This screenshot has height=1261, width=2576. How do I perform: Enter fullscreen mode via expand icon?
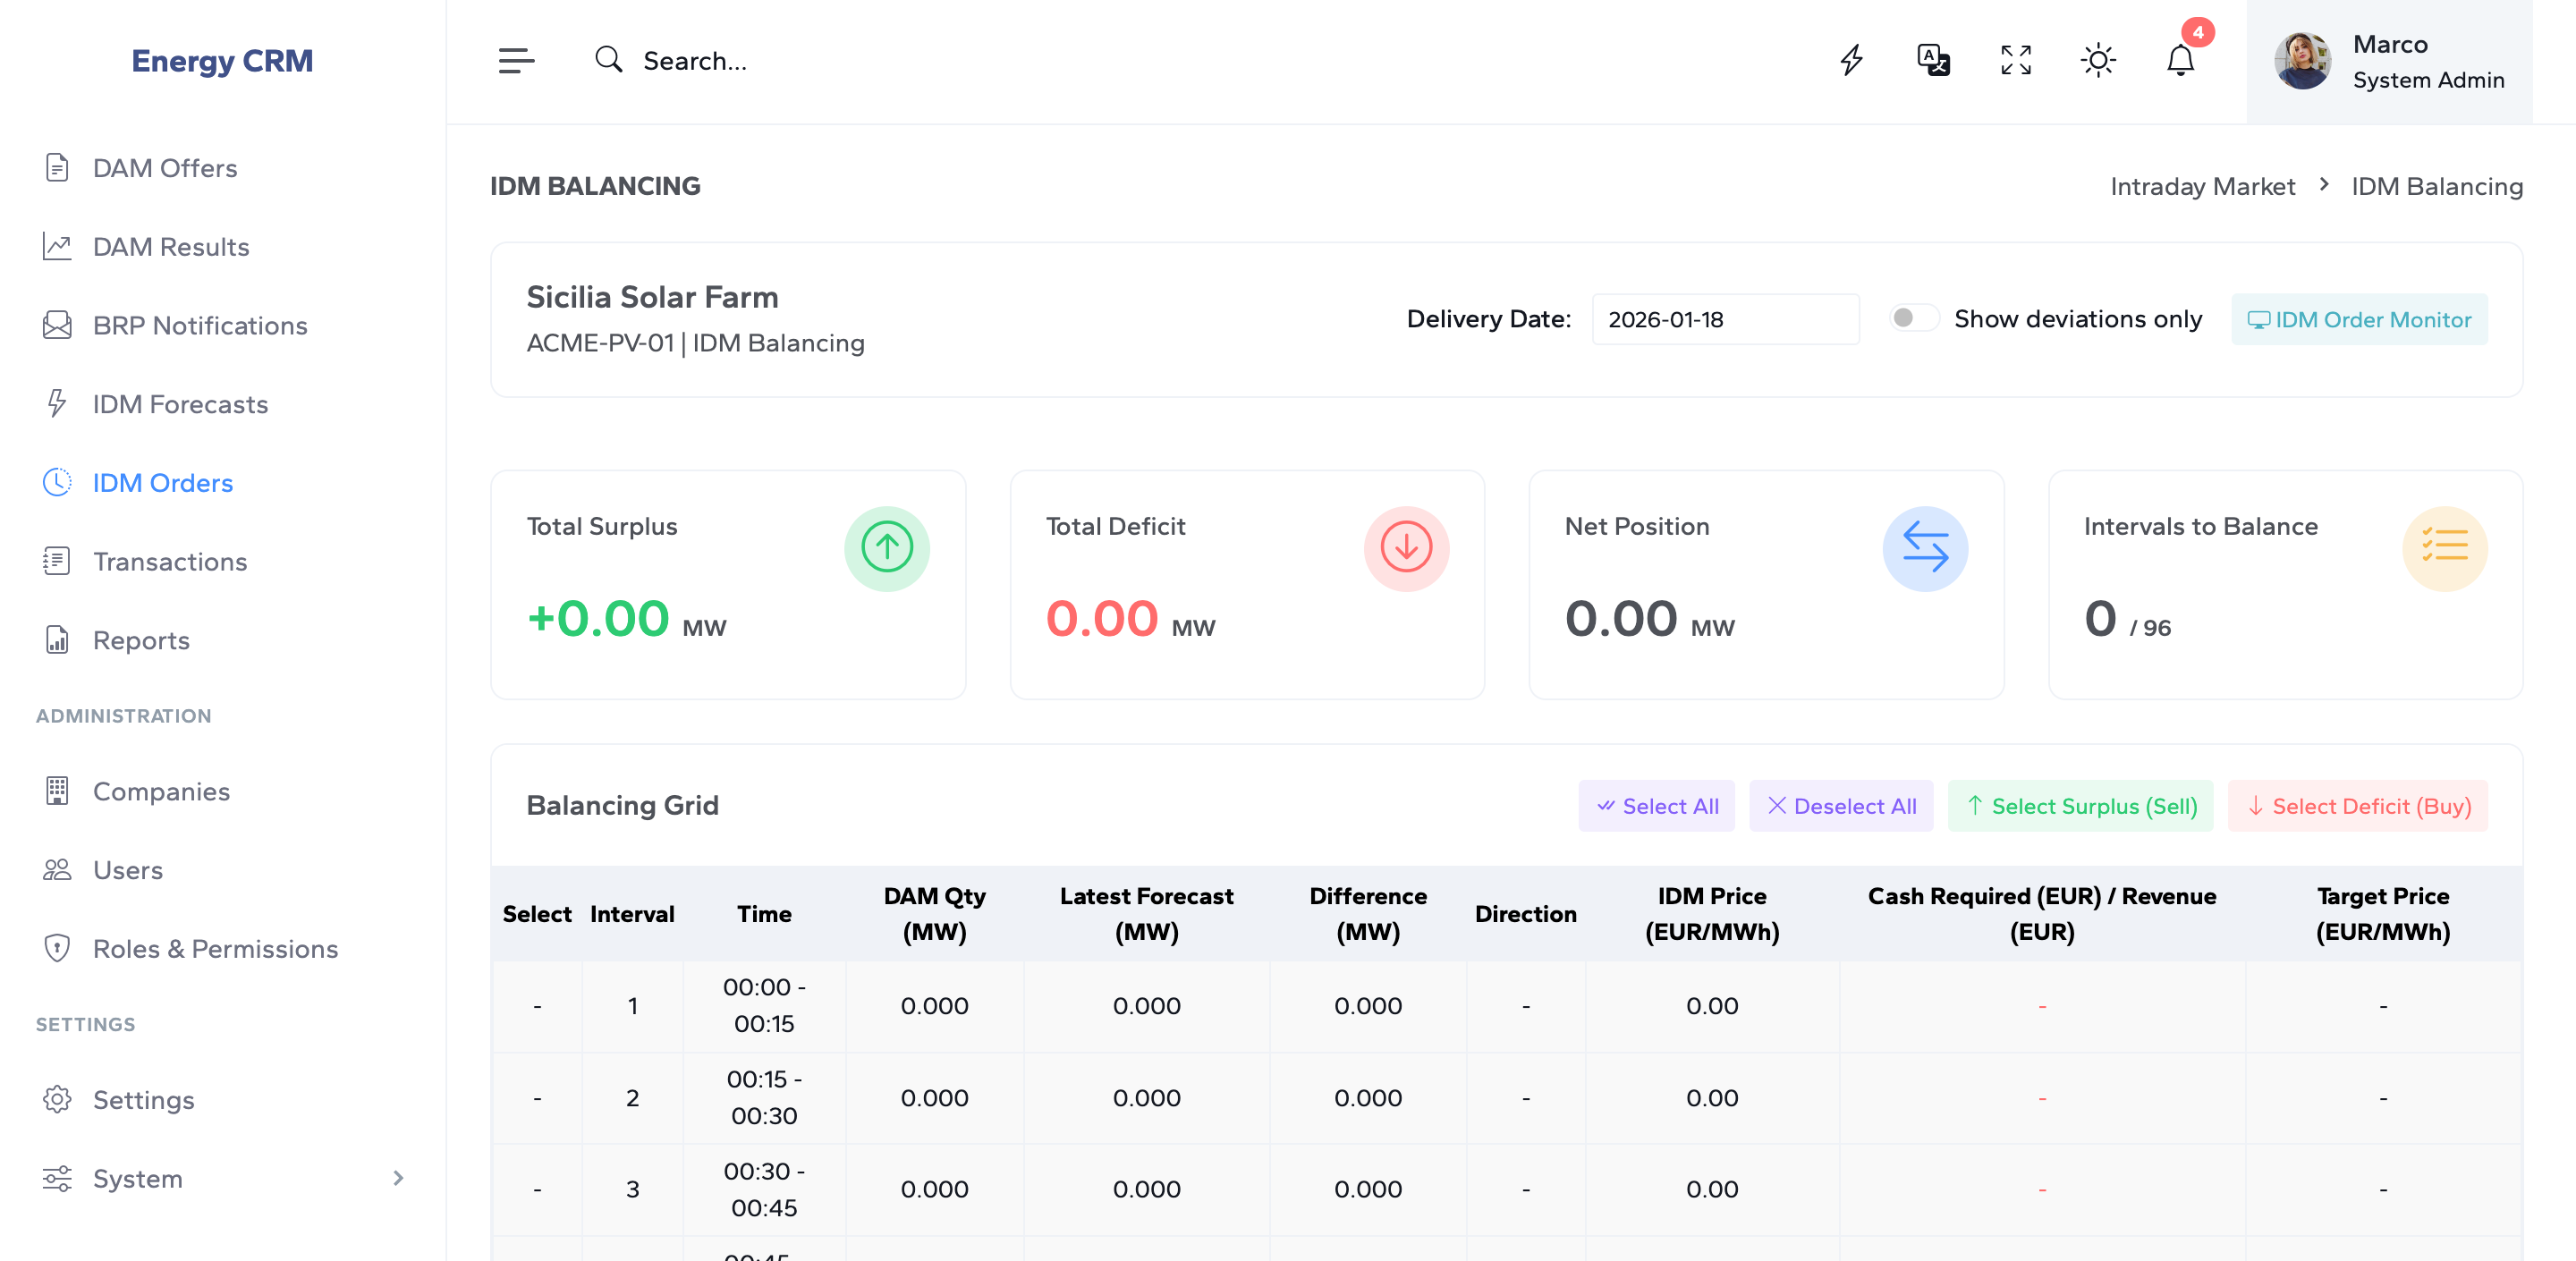(x=2015, y=61)
